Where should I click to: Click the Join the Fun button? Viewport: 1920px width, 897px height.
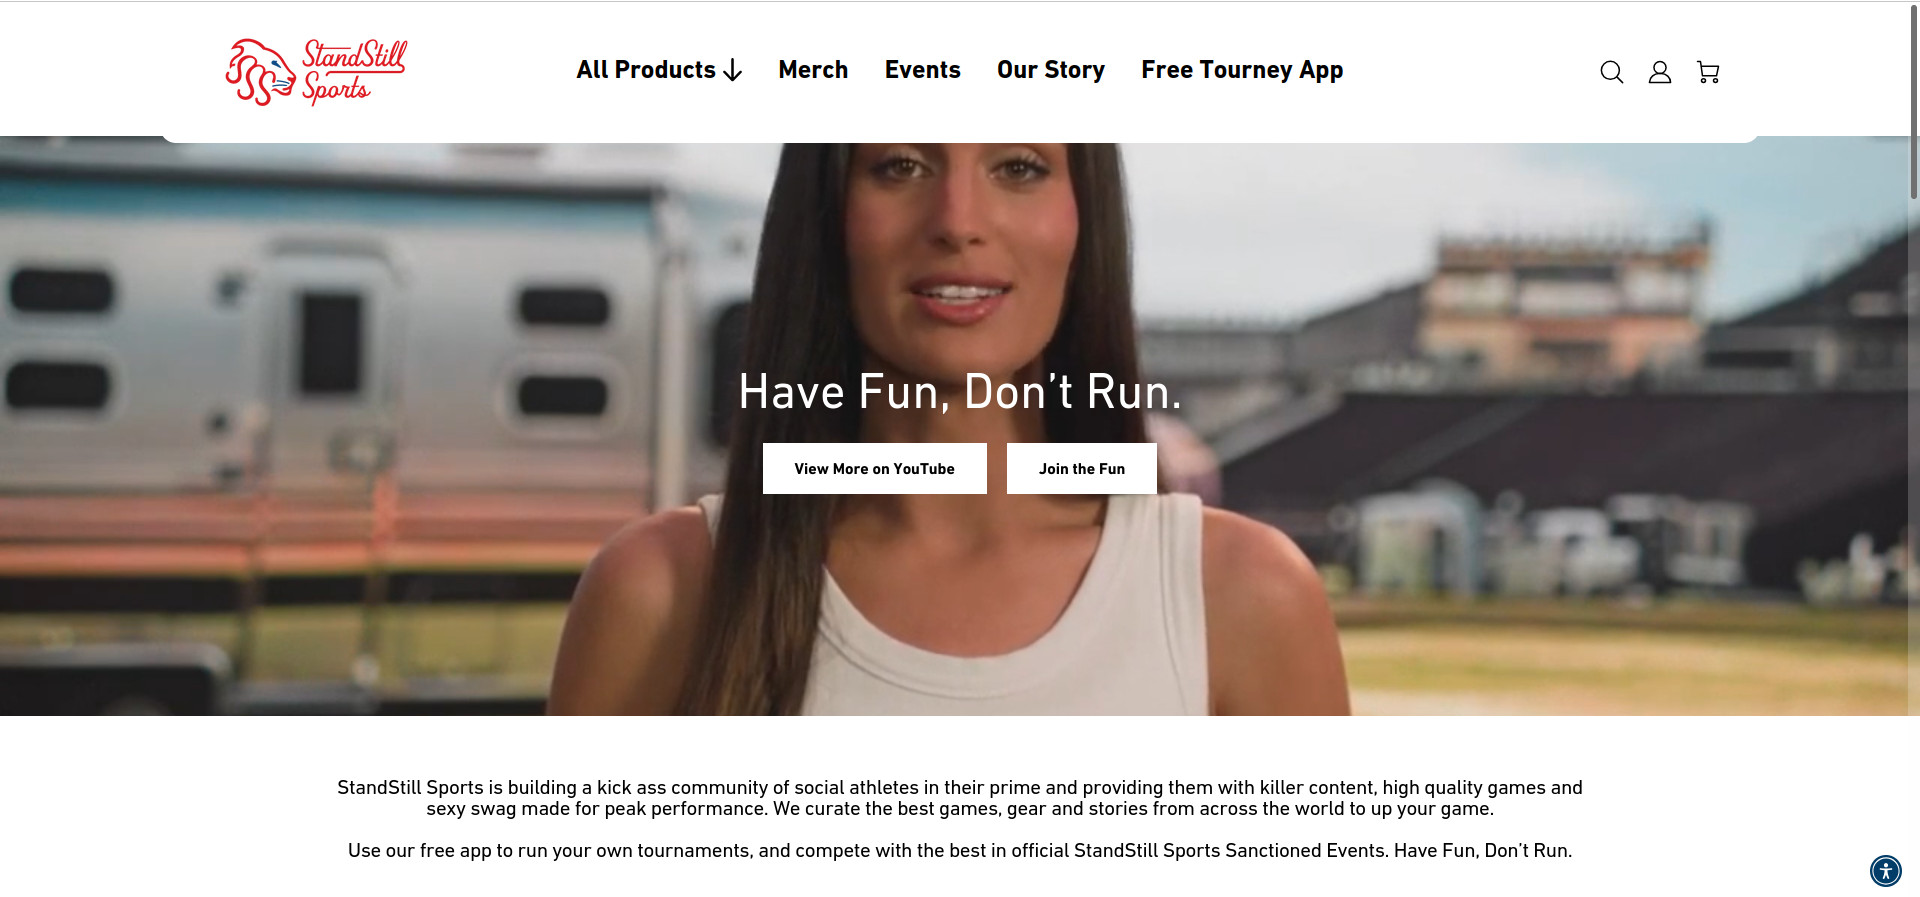(1082, 468)
